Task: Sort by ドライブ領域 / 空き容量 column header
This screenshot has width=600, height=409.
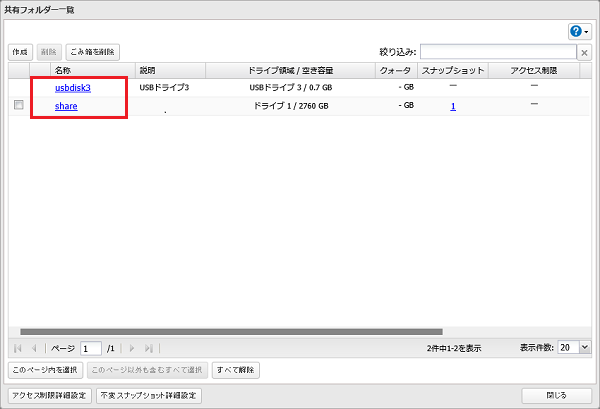Action: coord(290,70)
